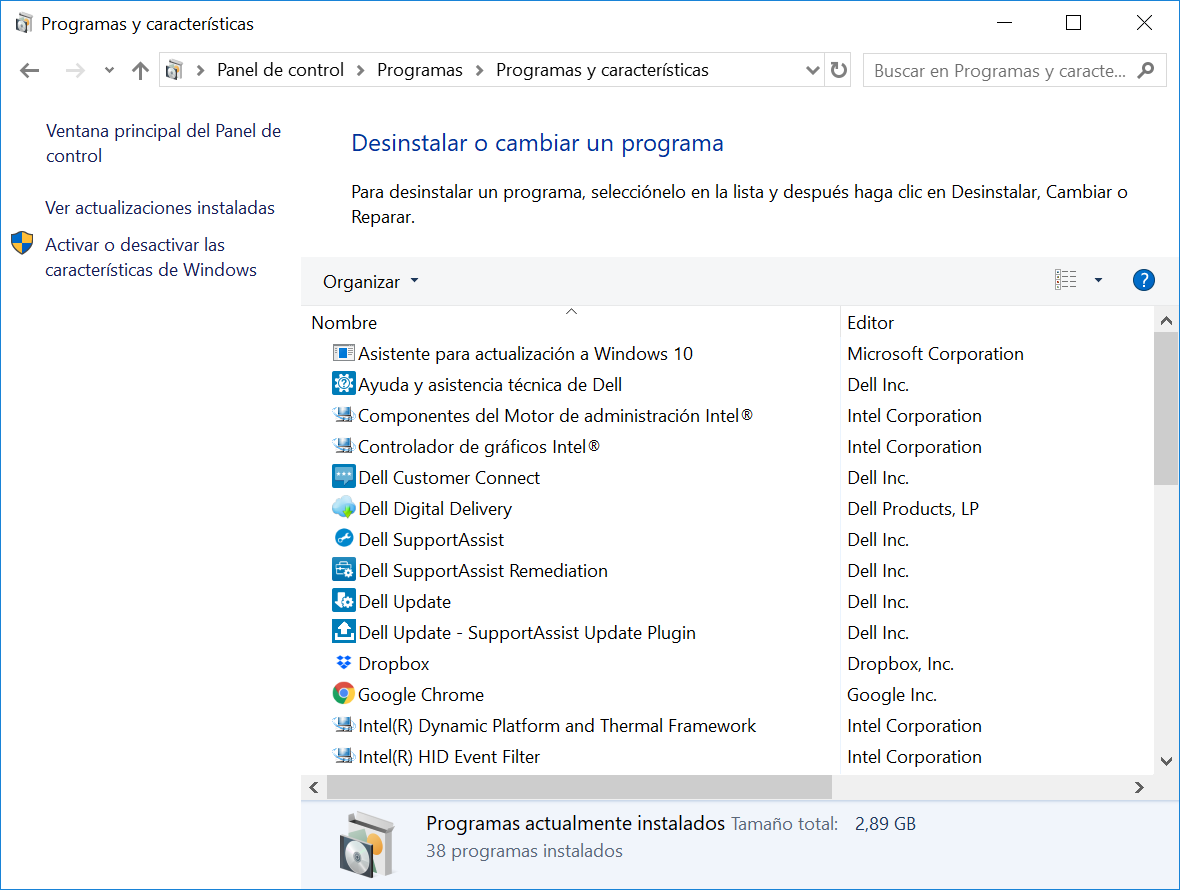
Task: Click the search box for Programas y características
Action: 1000,71
